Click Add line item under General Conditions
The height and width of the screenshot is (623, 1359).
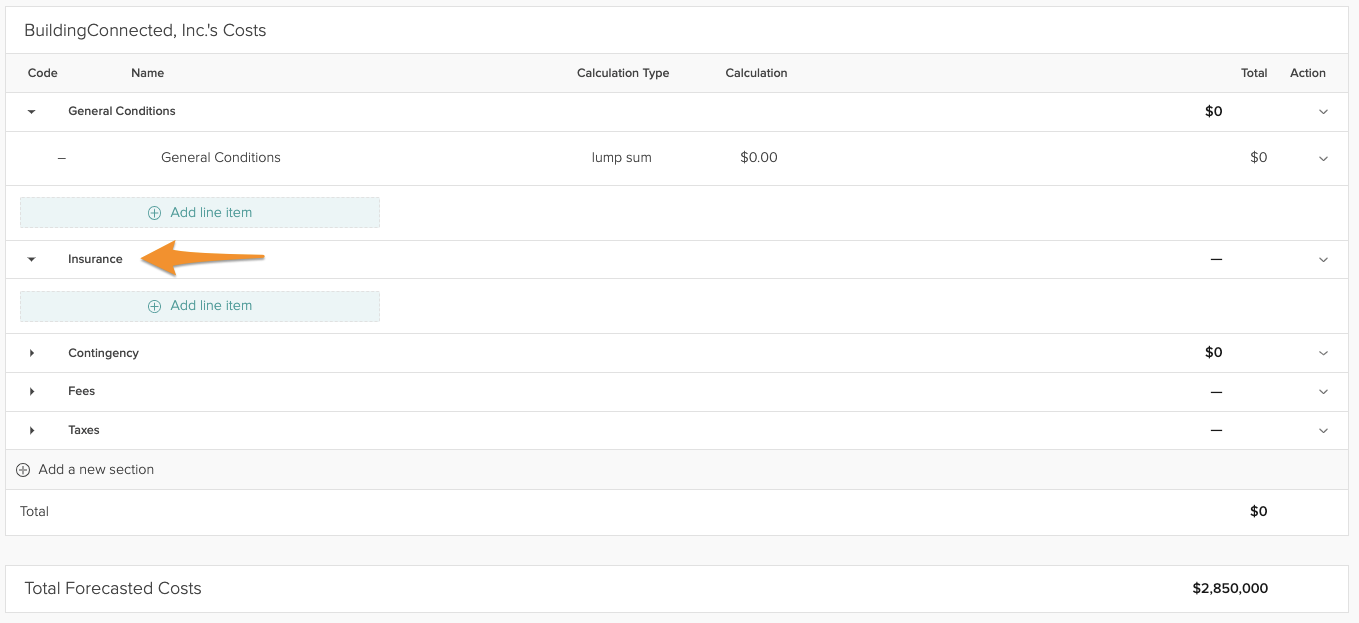click(200, 213)
